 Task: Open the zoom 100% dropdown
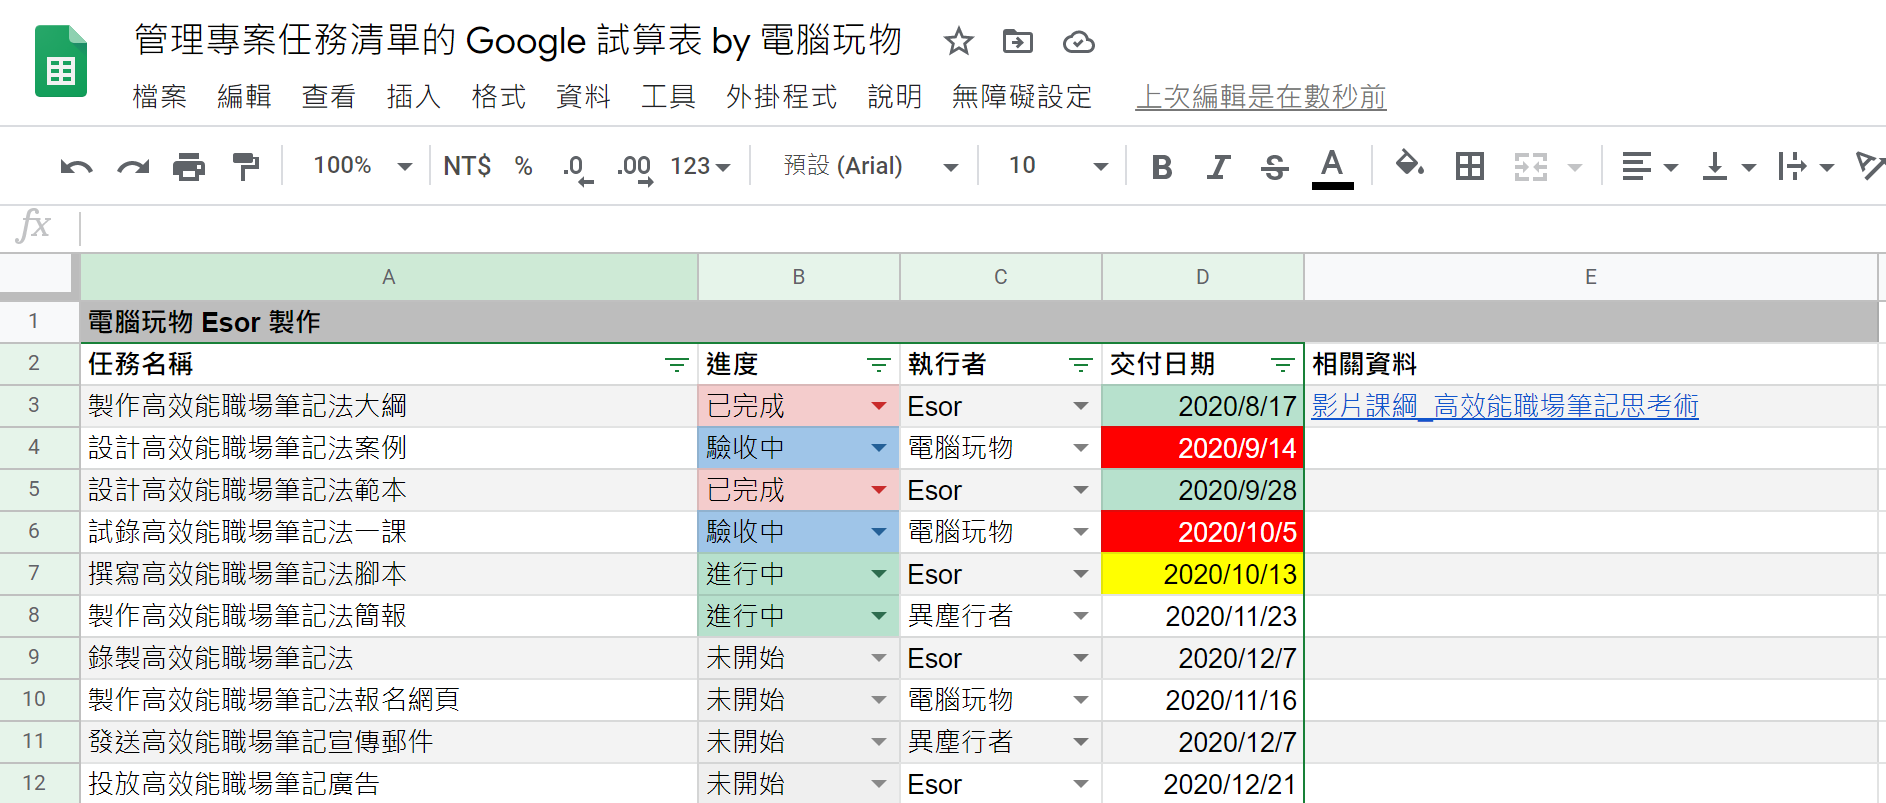[362, 166]
